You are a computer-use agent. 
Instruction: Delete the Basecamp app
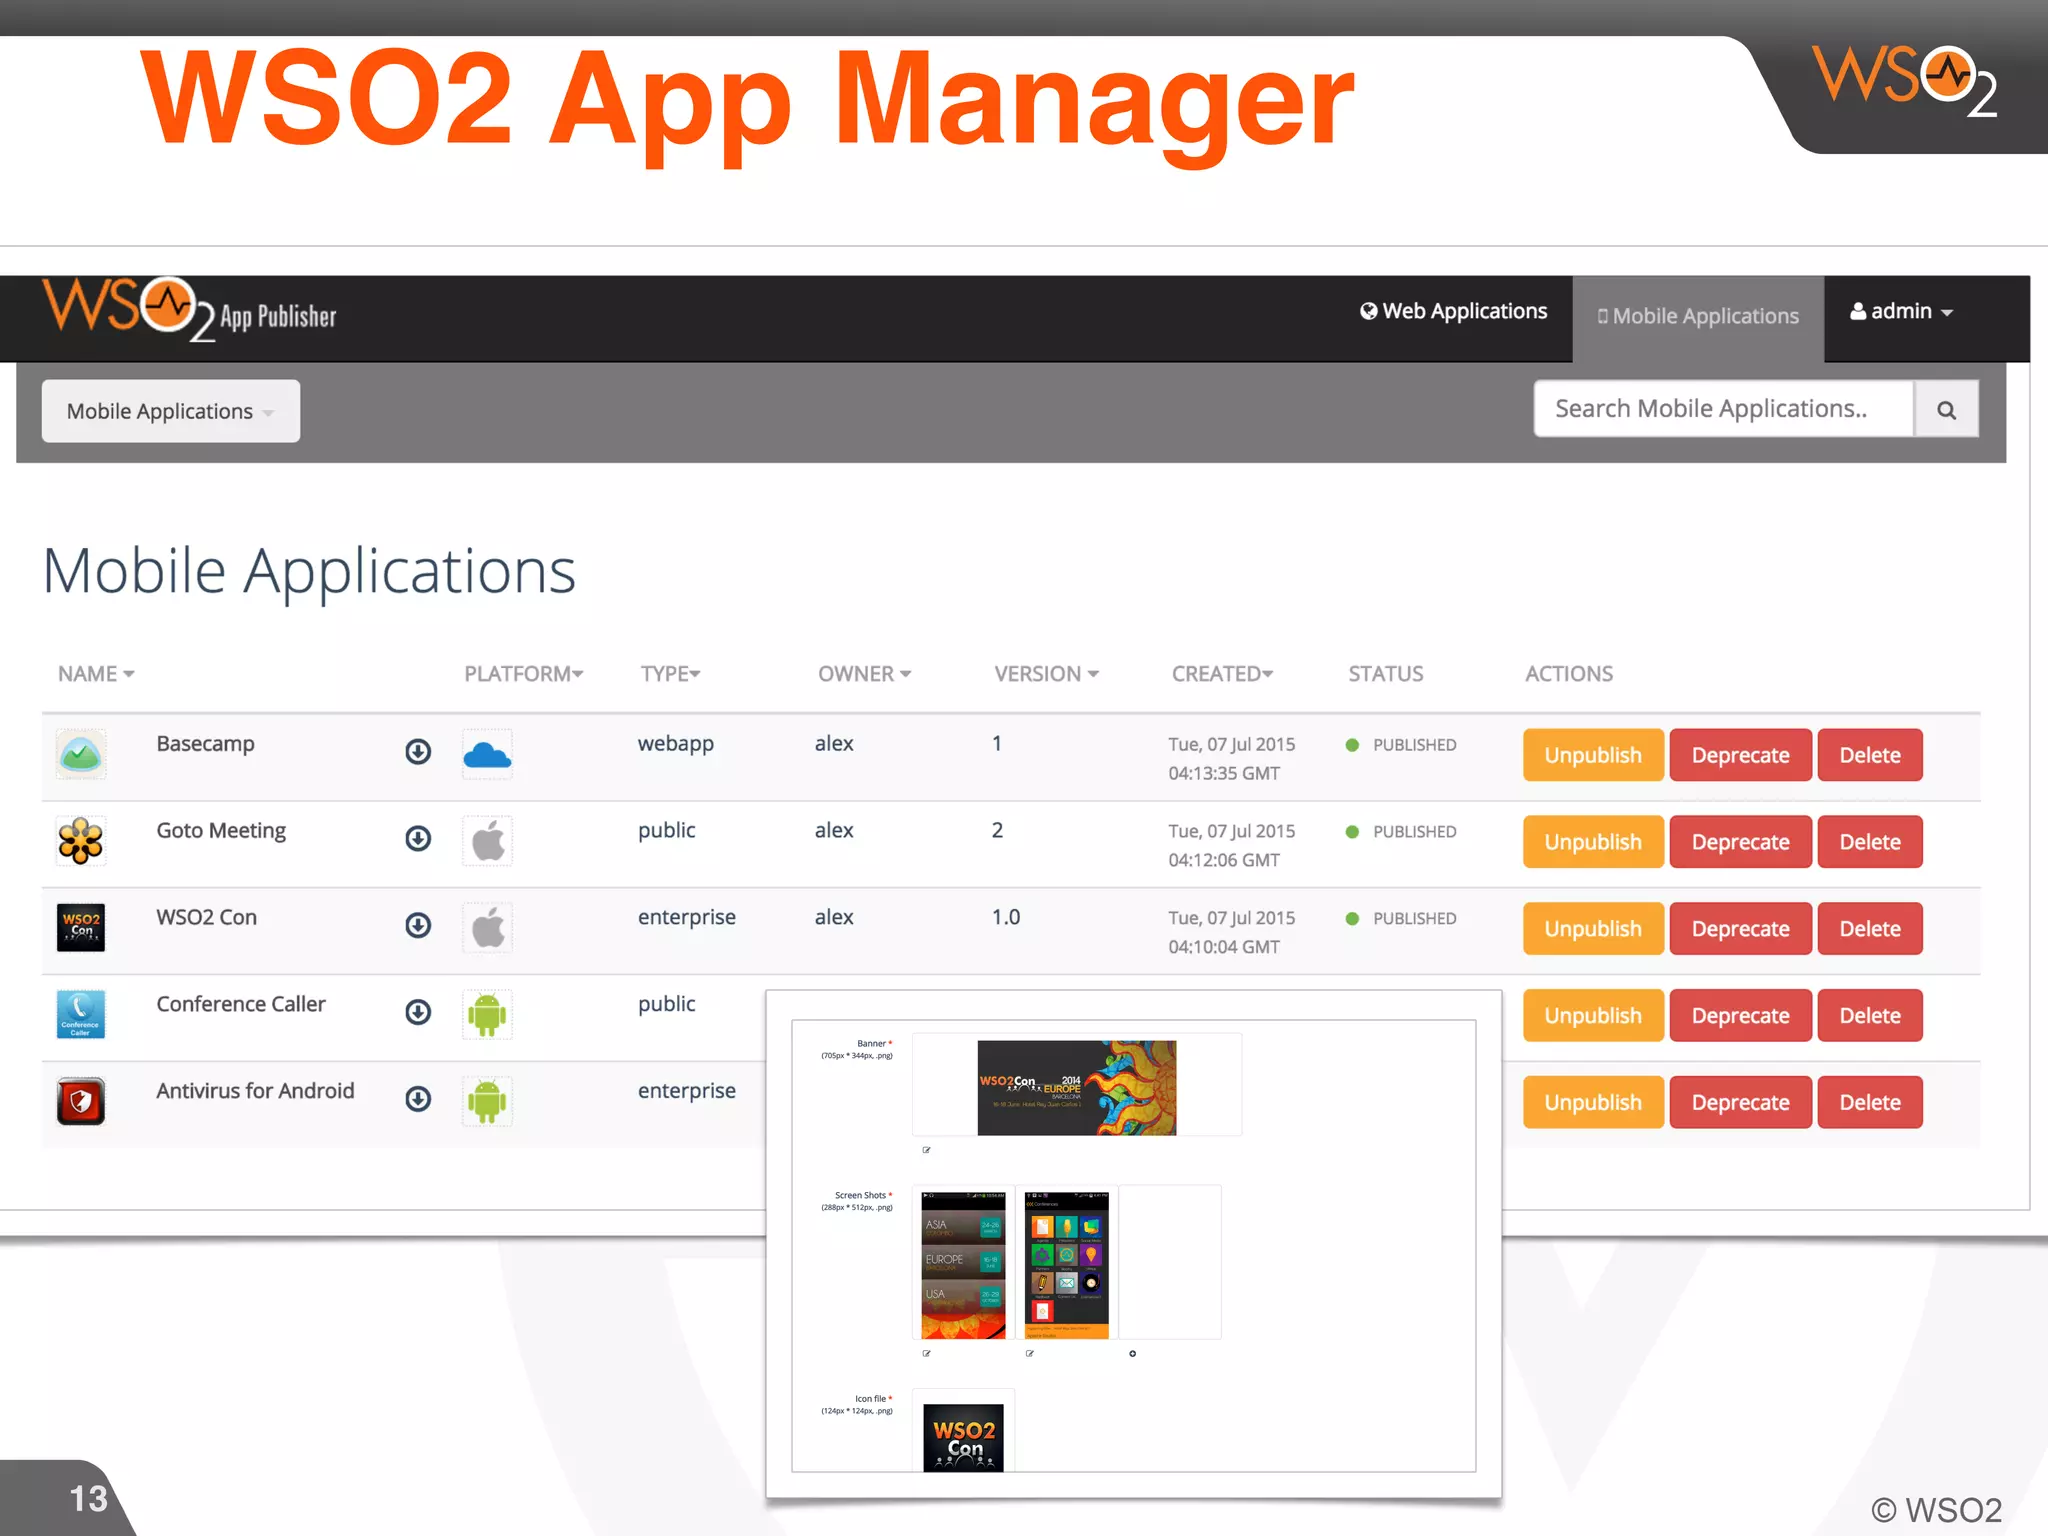1870,755
